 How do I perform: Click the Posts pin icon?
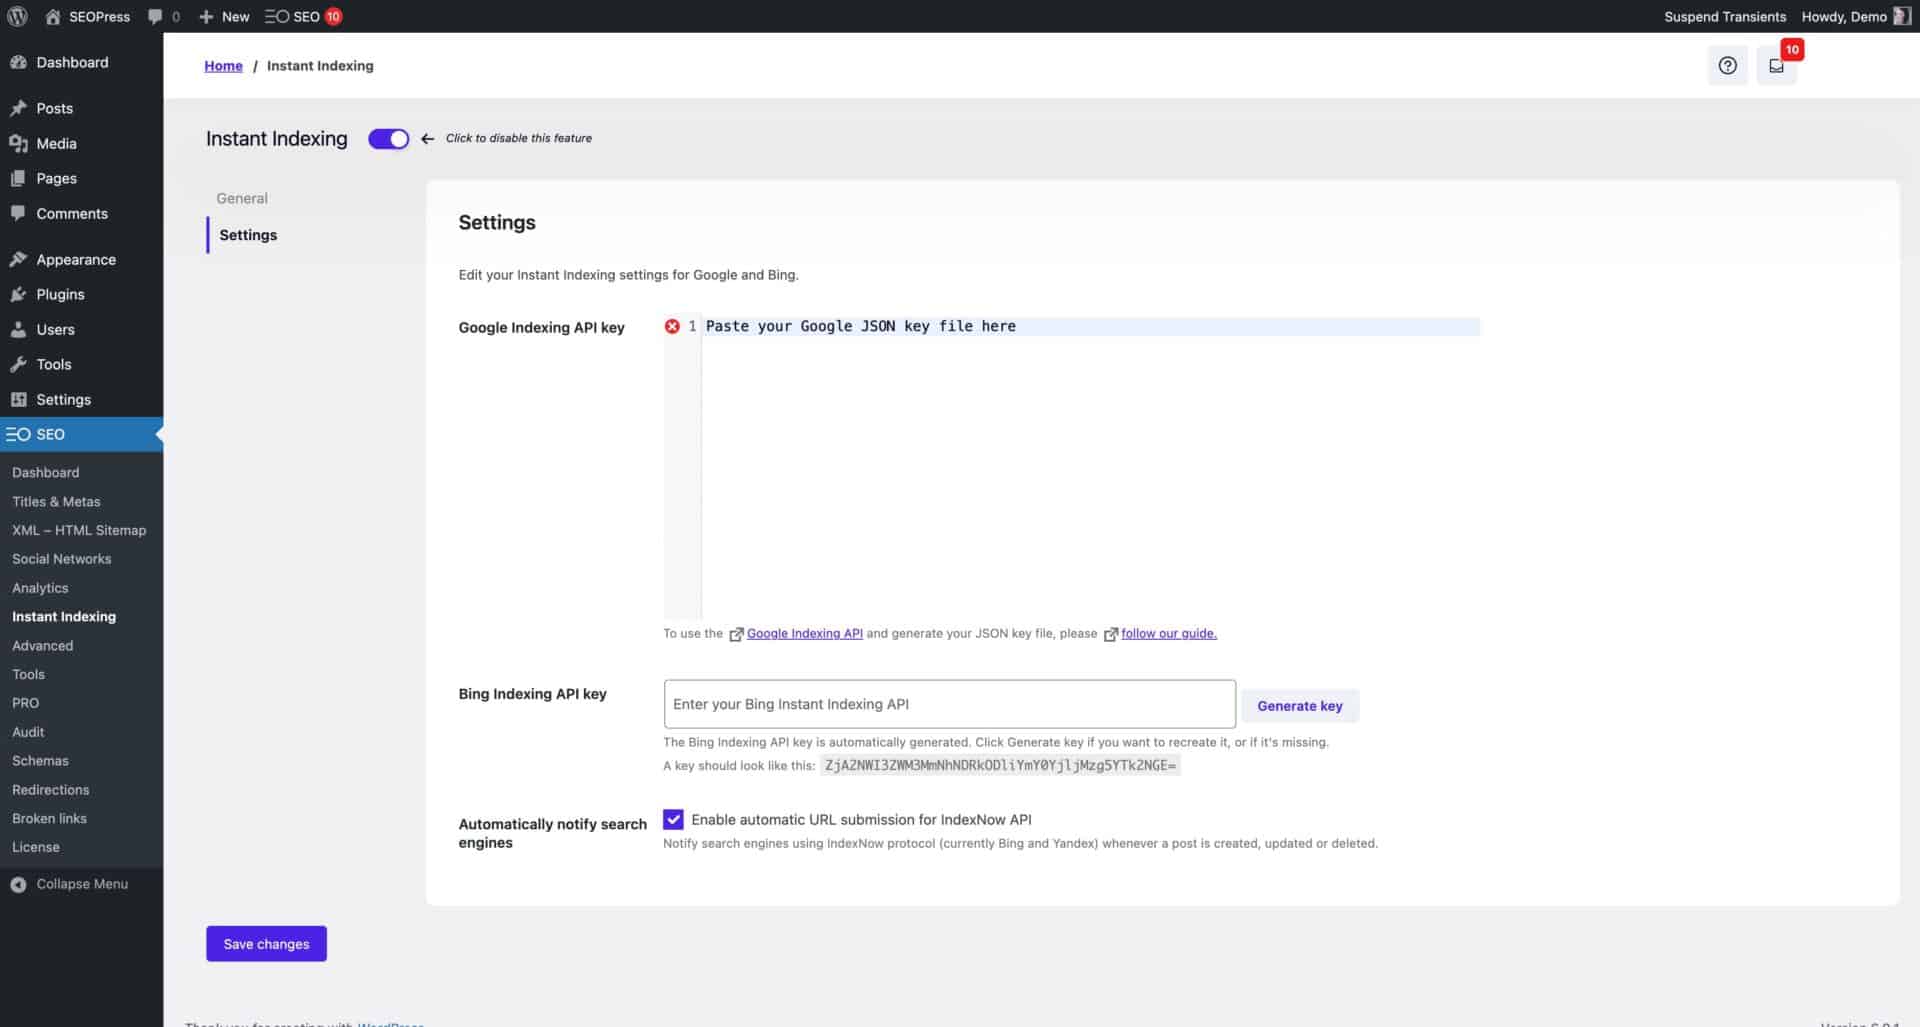[x=18, y=108]
